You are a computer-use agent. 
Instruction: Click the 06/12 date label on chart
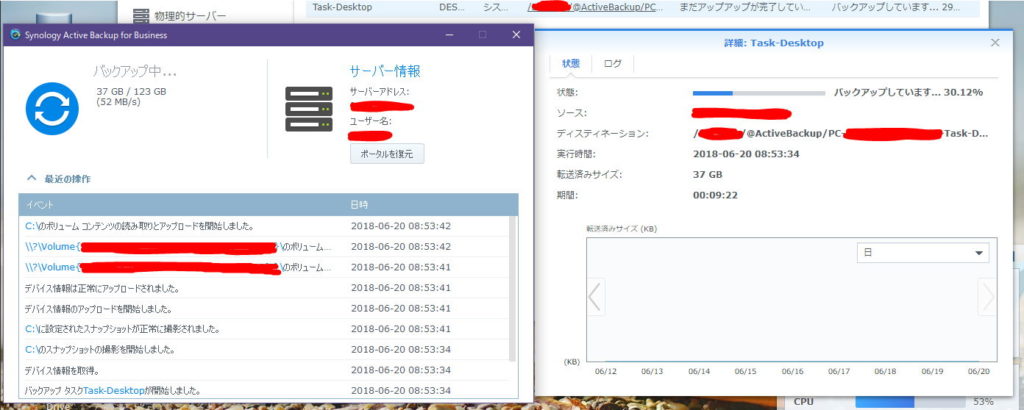(605, 371)
